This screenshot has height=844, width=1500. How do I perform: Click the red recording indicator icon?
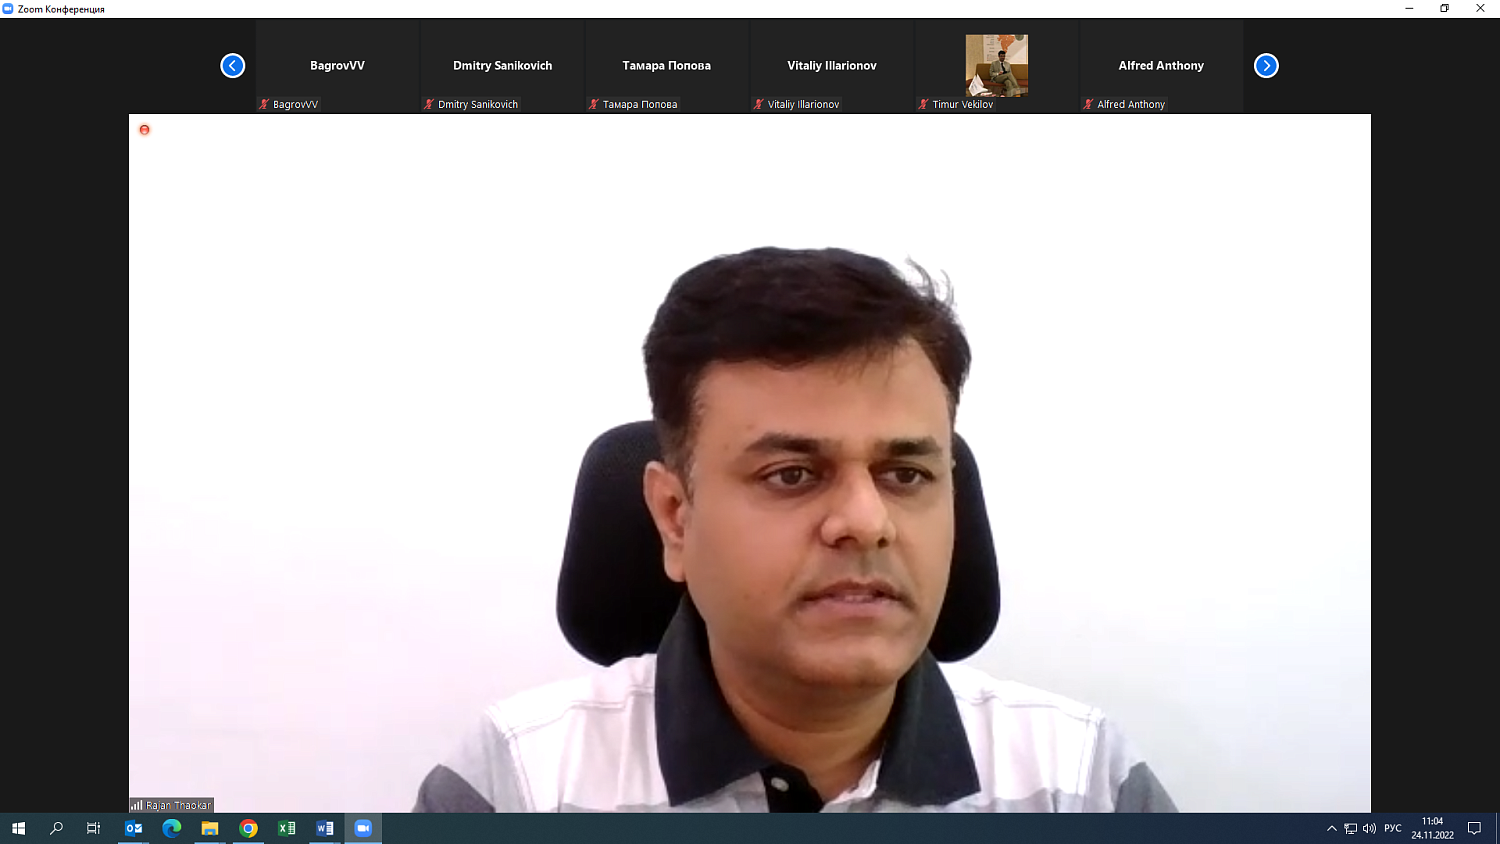tap(144, 130)
